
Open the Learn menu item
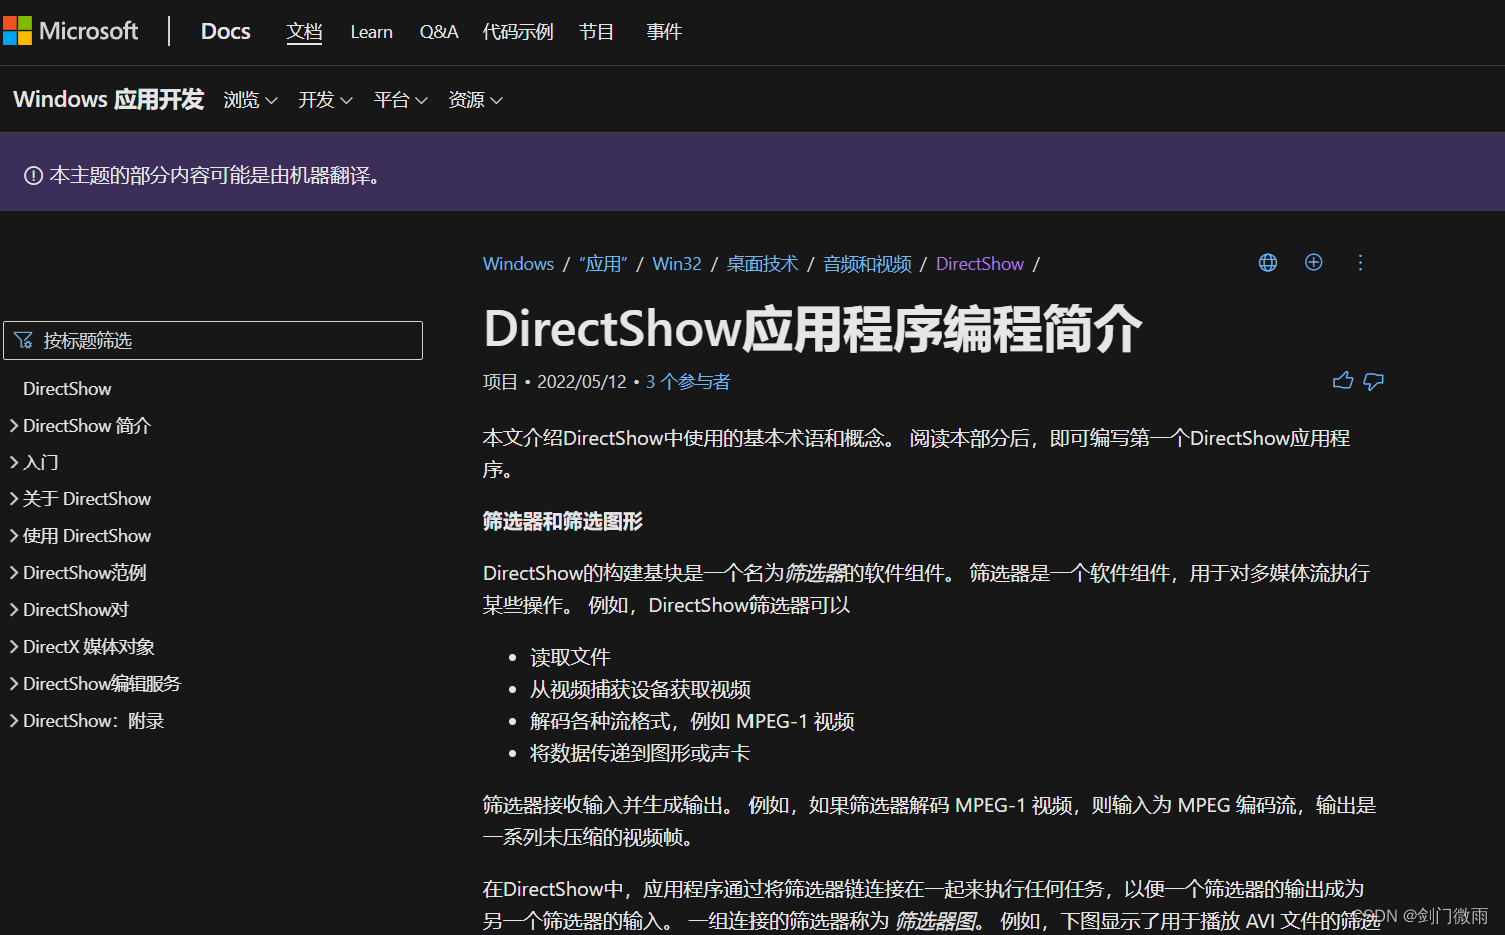[371, 32]
